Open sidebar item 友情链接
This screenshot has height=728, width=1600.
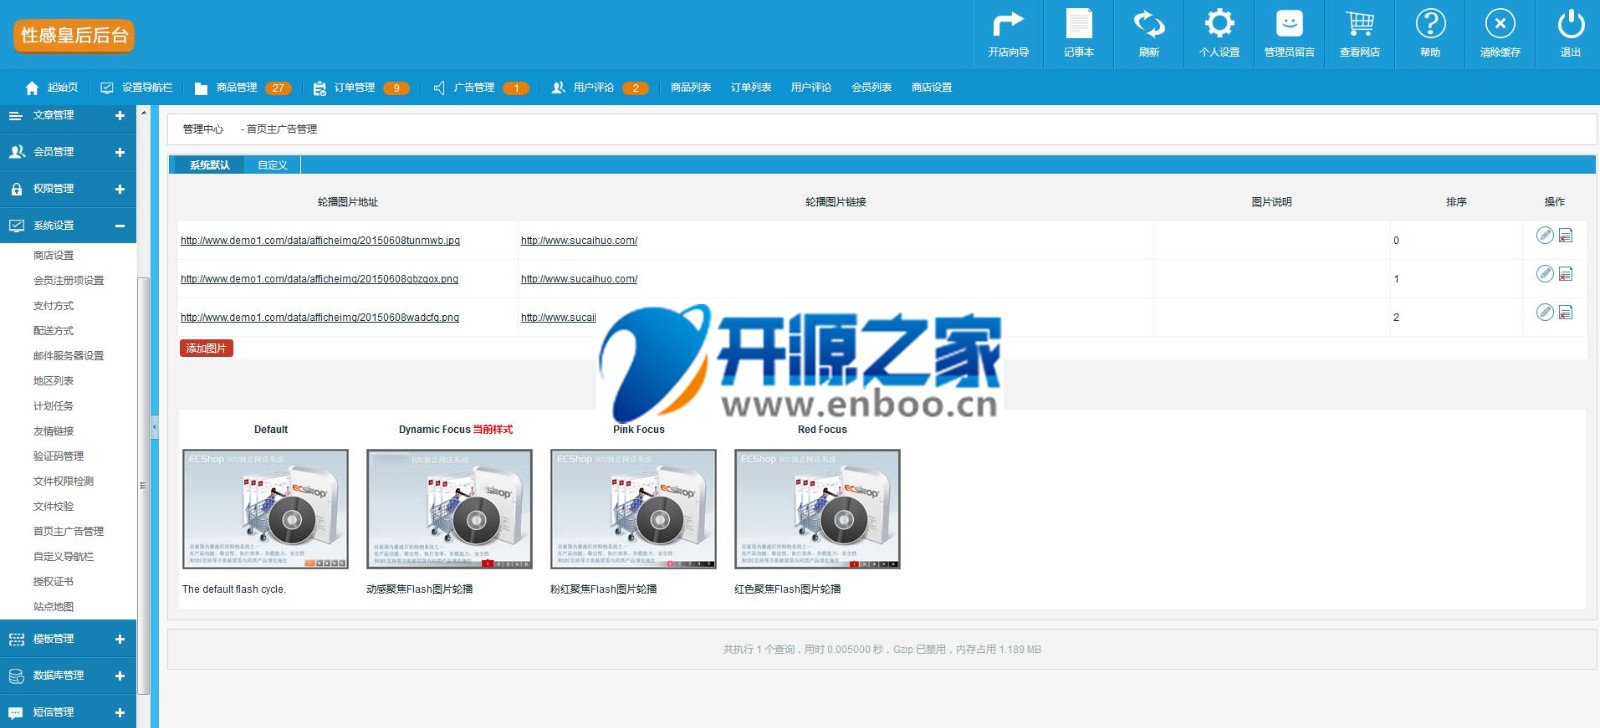coord(53,431)
